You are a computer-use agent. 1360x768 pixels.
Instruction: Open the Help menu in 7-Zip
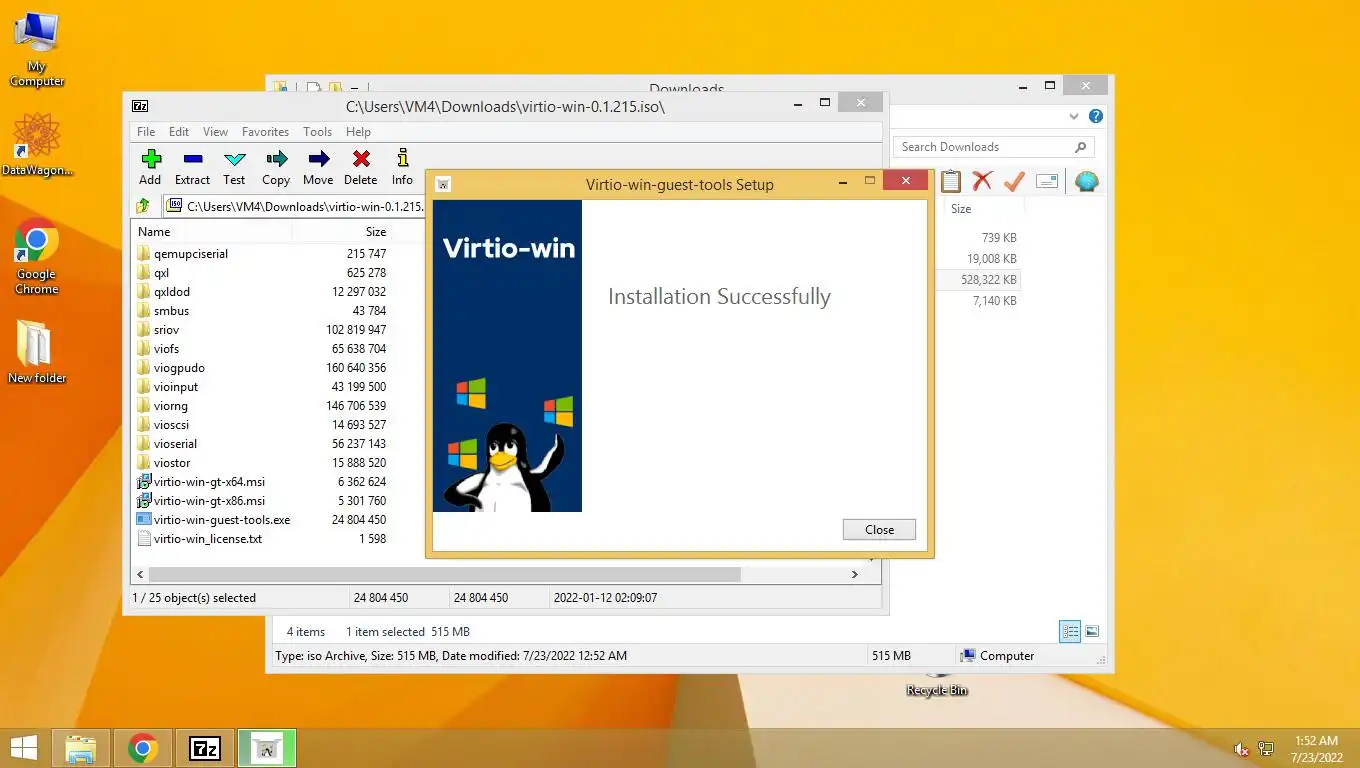tap(358, 132)
